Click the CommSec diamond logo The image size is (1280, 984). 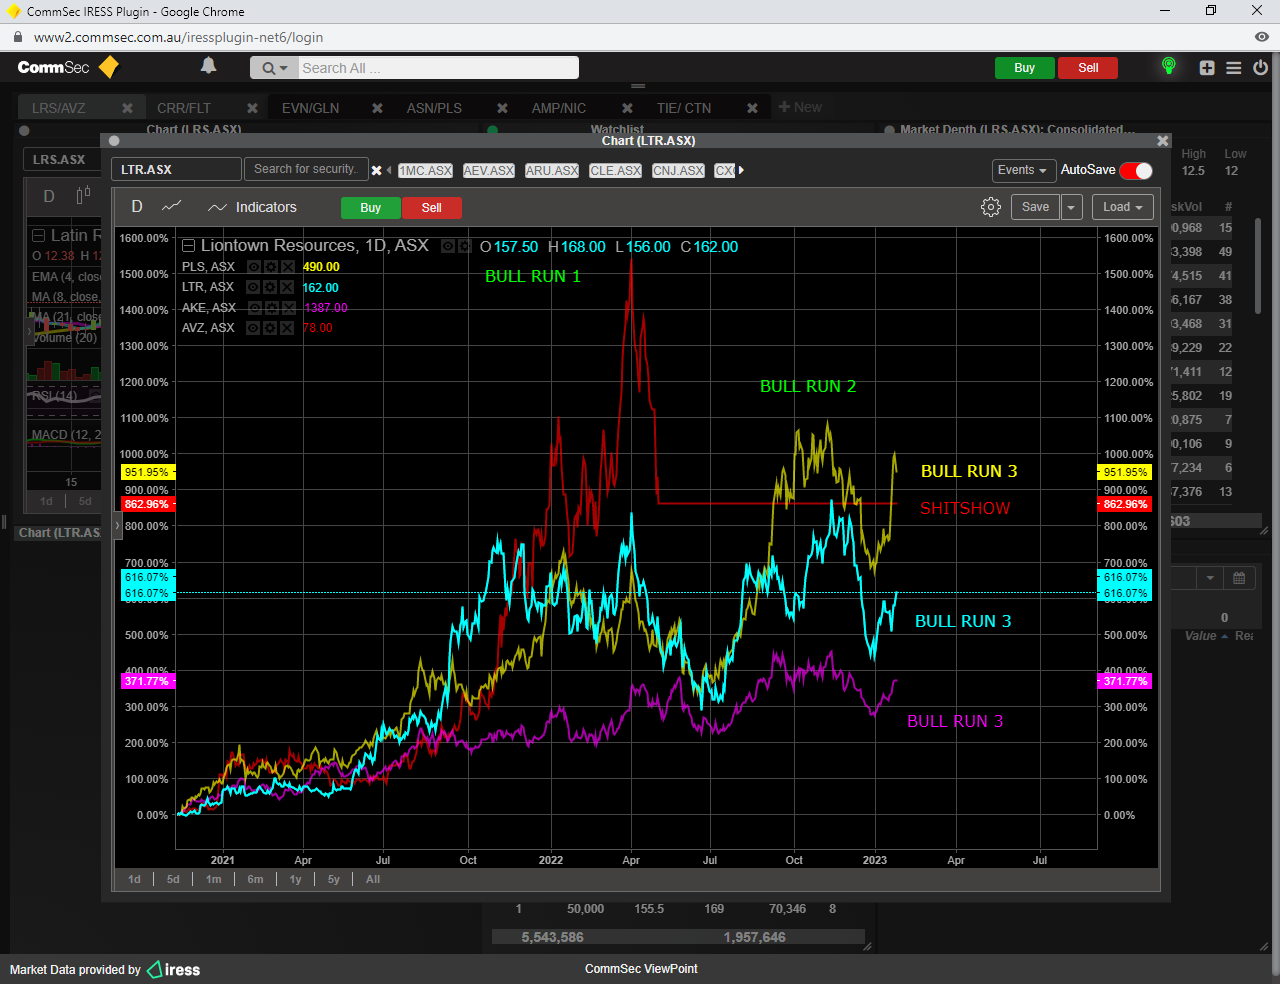(x=109, y=67)
